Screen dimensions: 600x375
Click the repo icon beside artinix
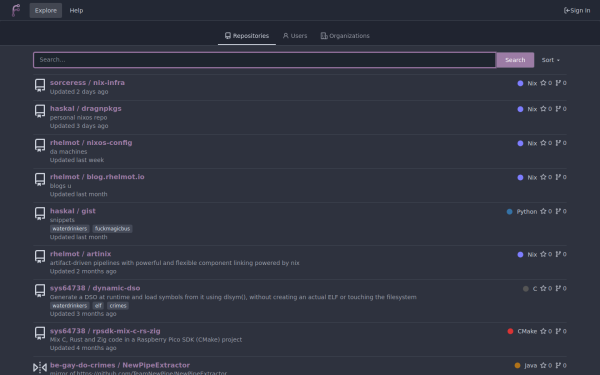click(x=40, y=256)
